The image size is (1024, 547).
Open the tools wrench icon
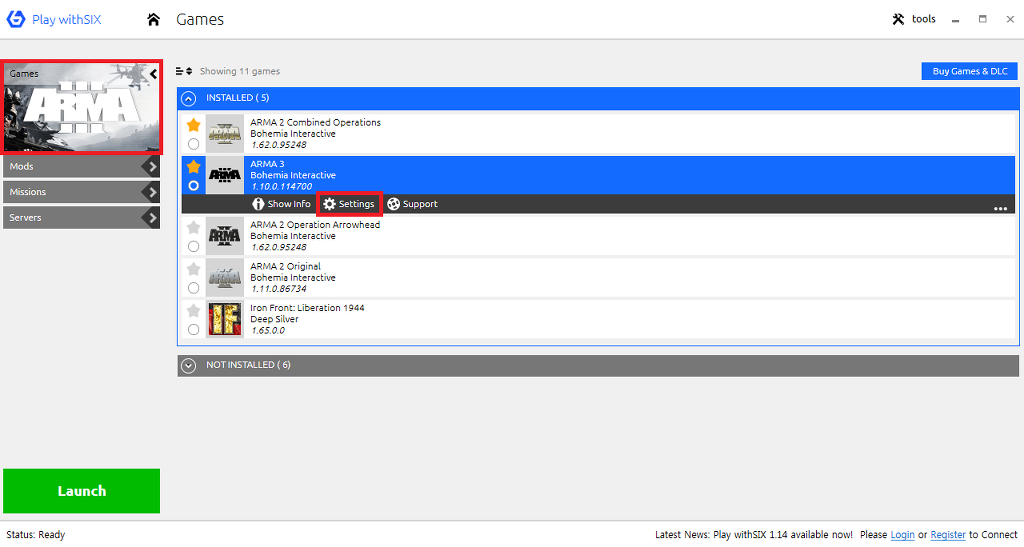pyautogui.click(x=899, y=19)
